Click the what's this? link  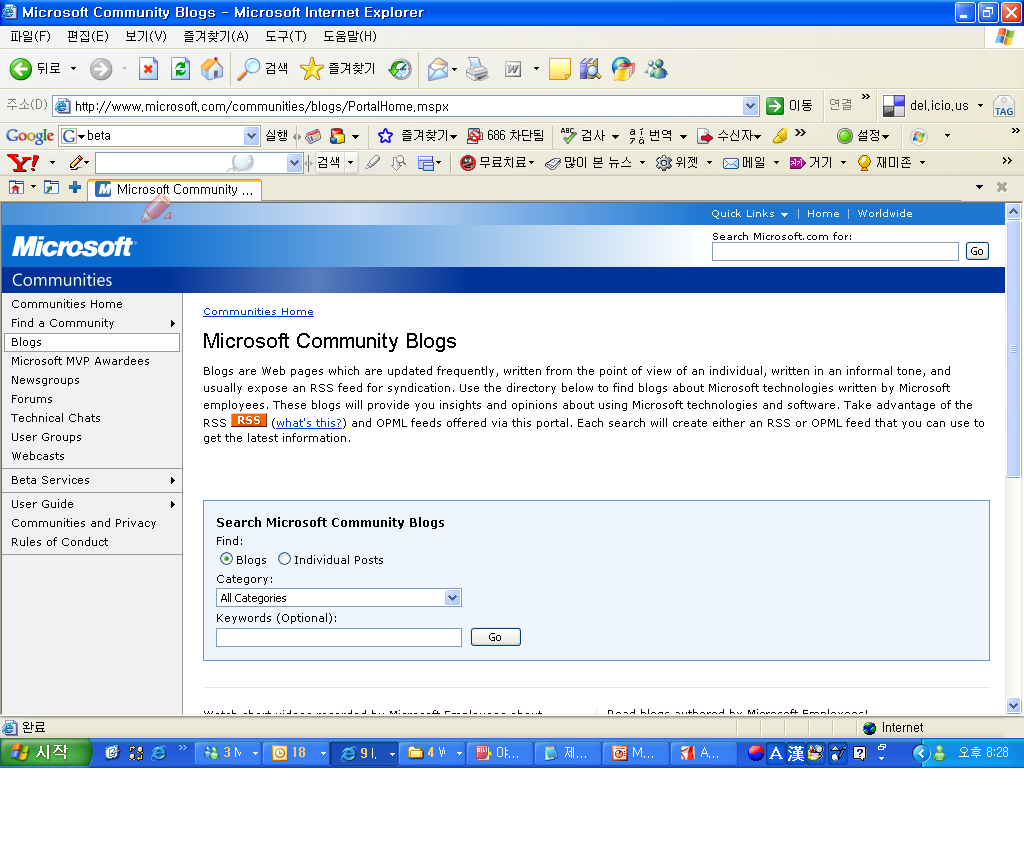point(309,423)
